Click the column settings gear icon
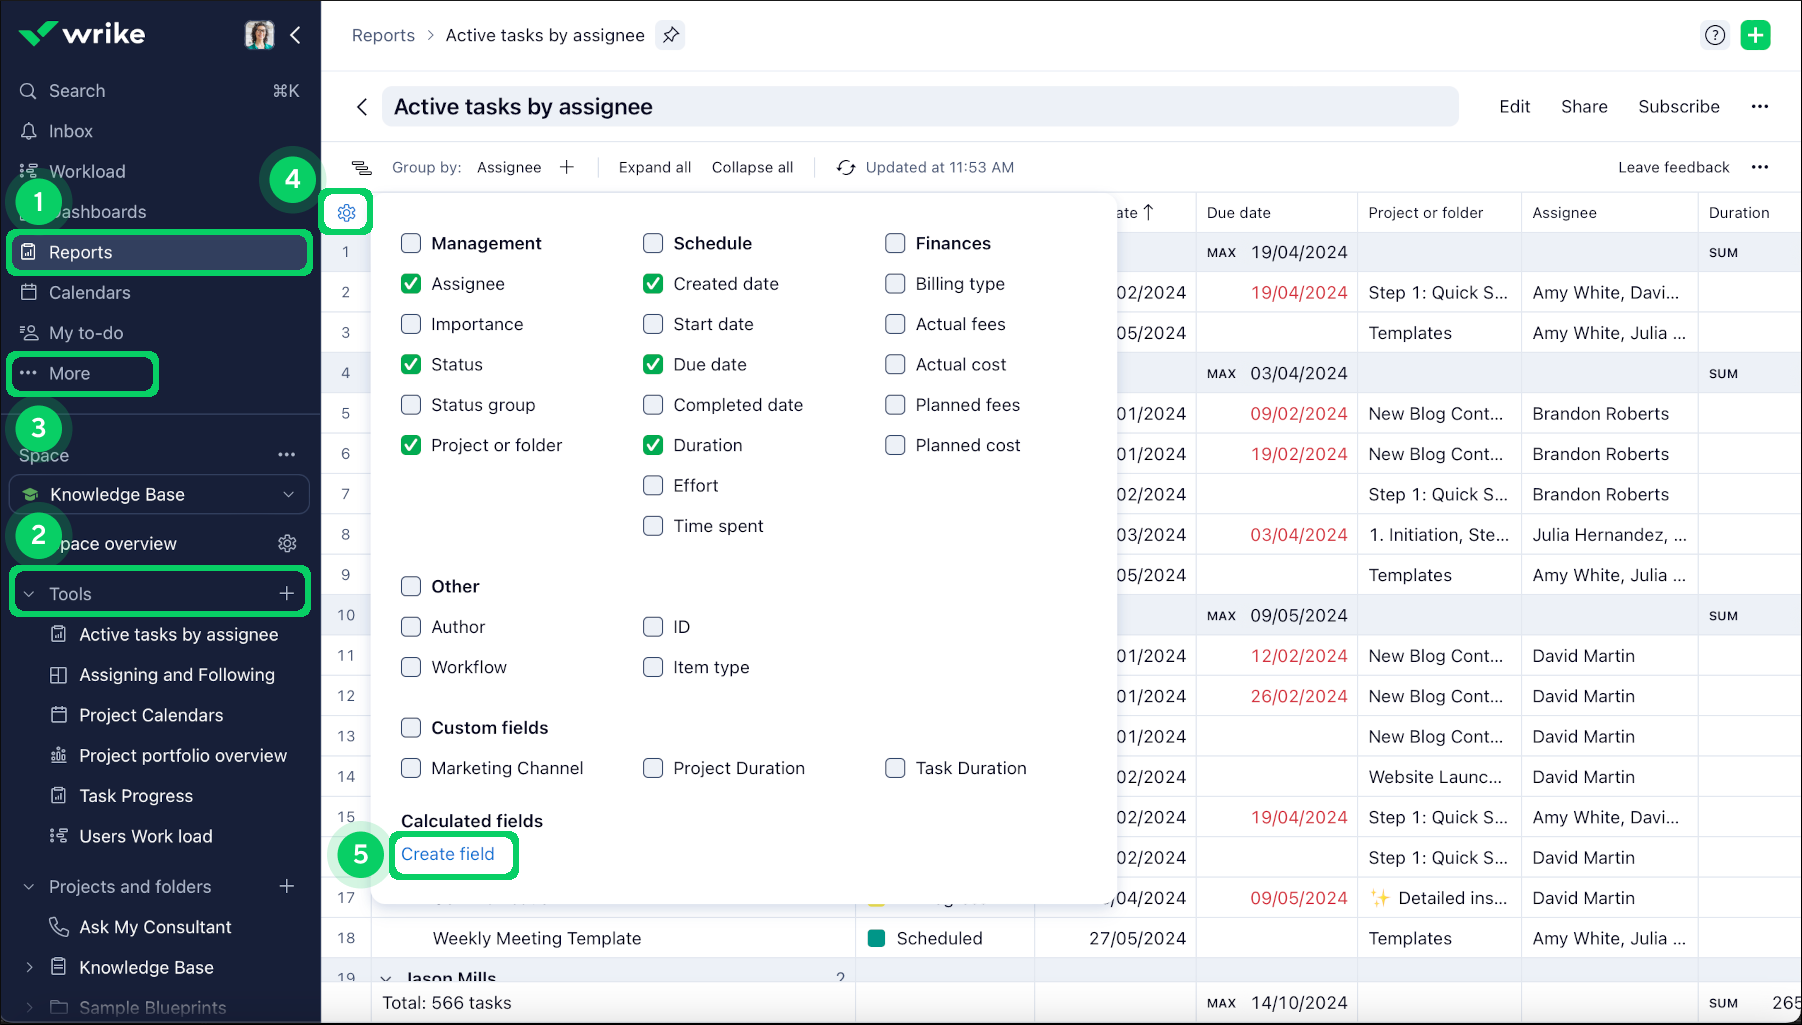 coord(347,213)
